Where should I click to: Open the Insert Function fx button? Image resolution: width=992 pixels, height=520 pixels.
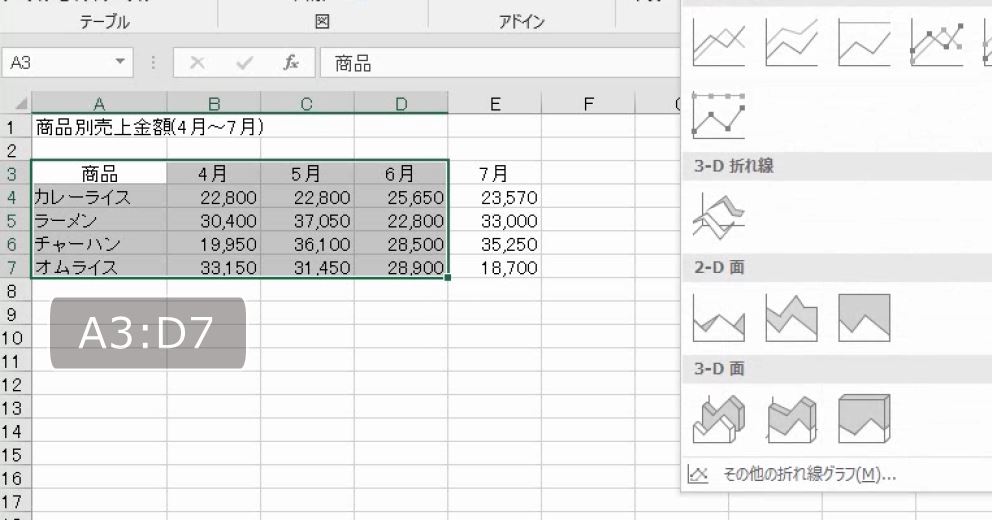point(291,63)
